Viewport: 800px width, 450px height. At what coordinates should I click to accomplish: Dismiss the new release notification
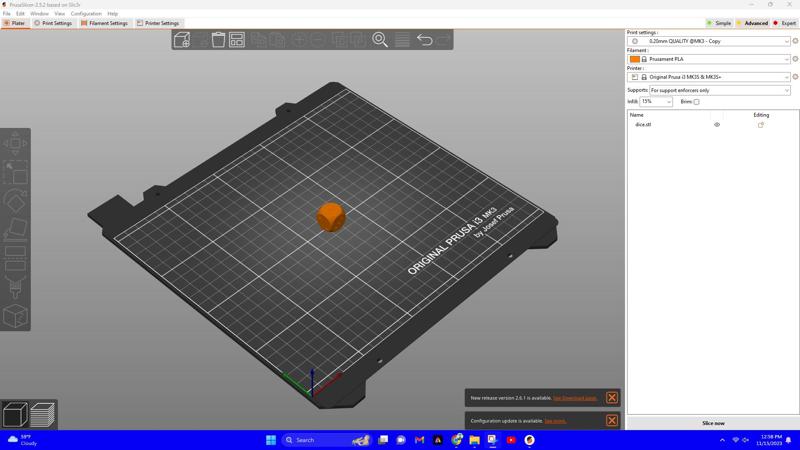point(612,397)
